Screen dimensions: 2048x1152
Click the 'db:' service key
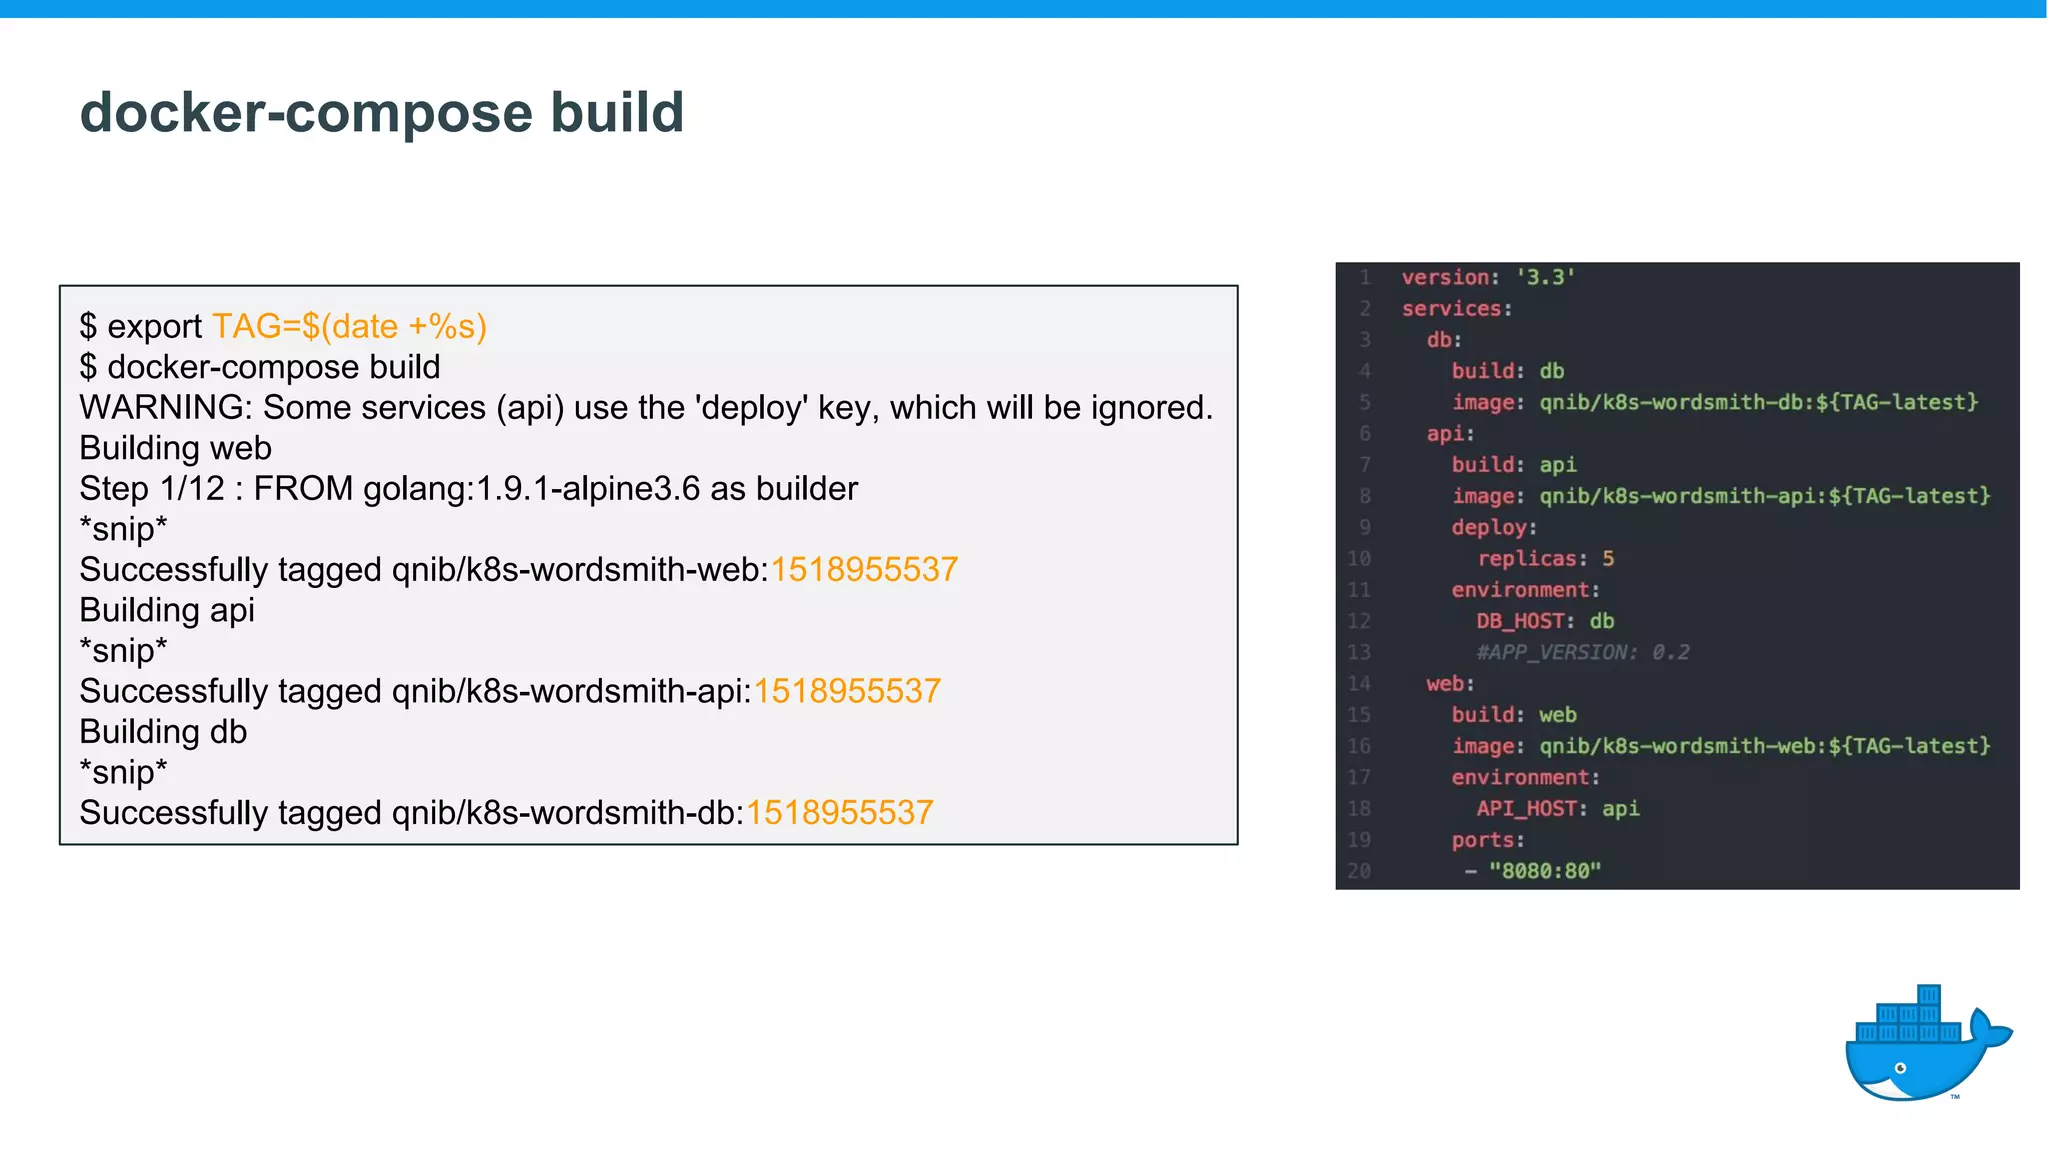point(1444,339)
